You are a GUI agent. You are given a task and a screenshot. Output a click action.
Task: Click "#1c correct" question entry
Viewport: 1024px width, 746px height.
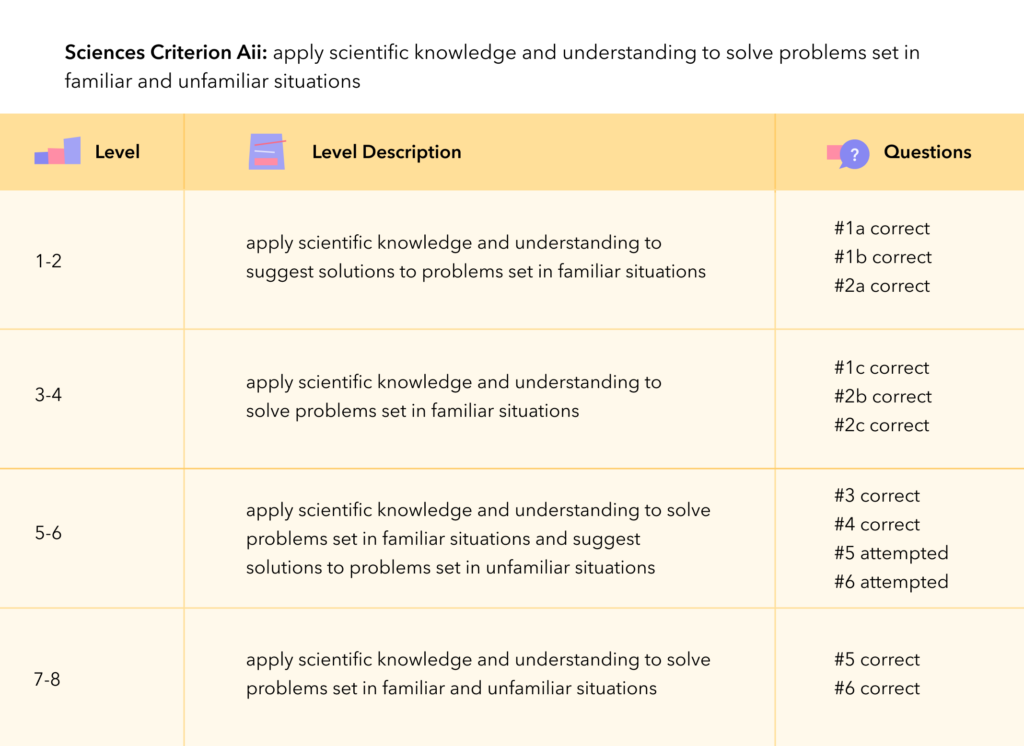point(881,368)
